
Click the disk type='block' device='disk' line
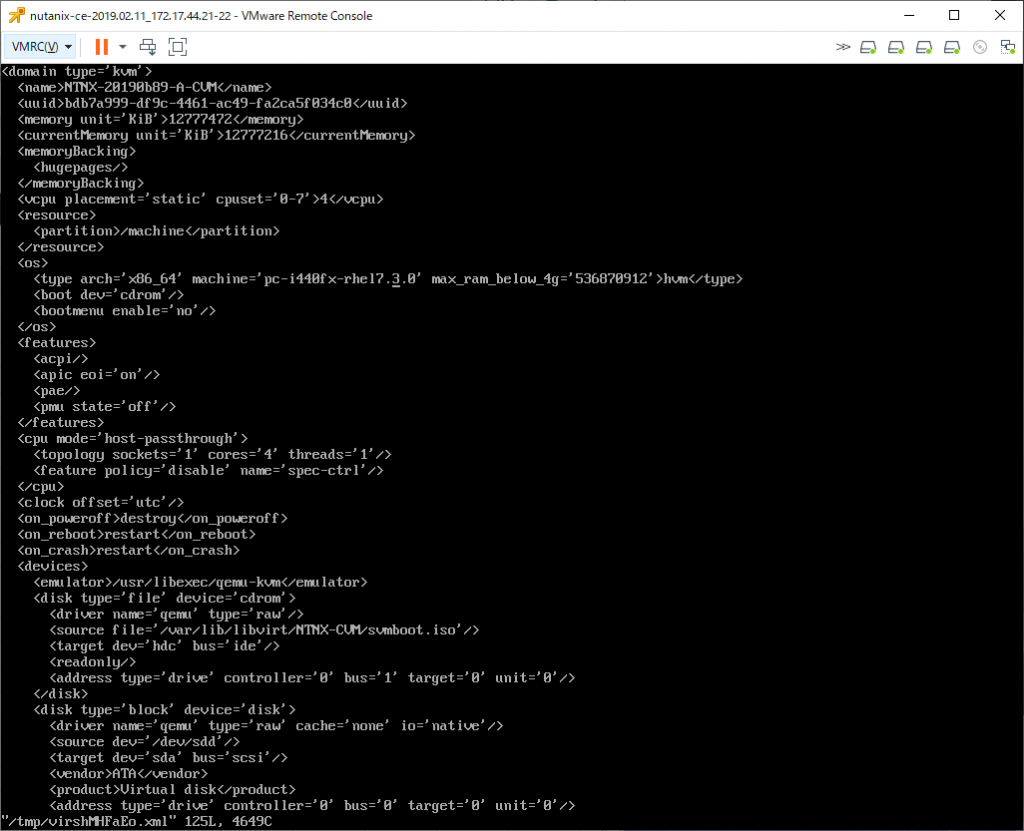click(x=165, y=710)
